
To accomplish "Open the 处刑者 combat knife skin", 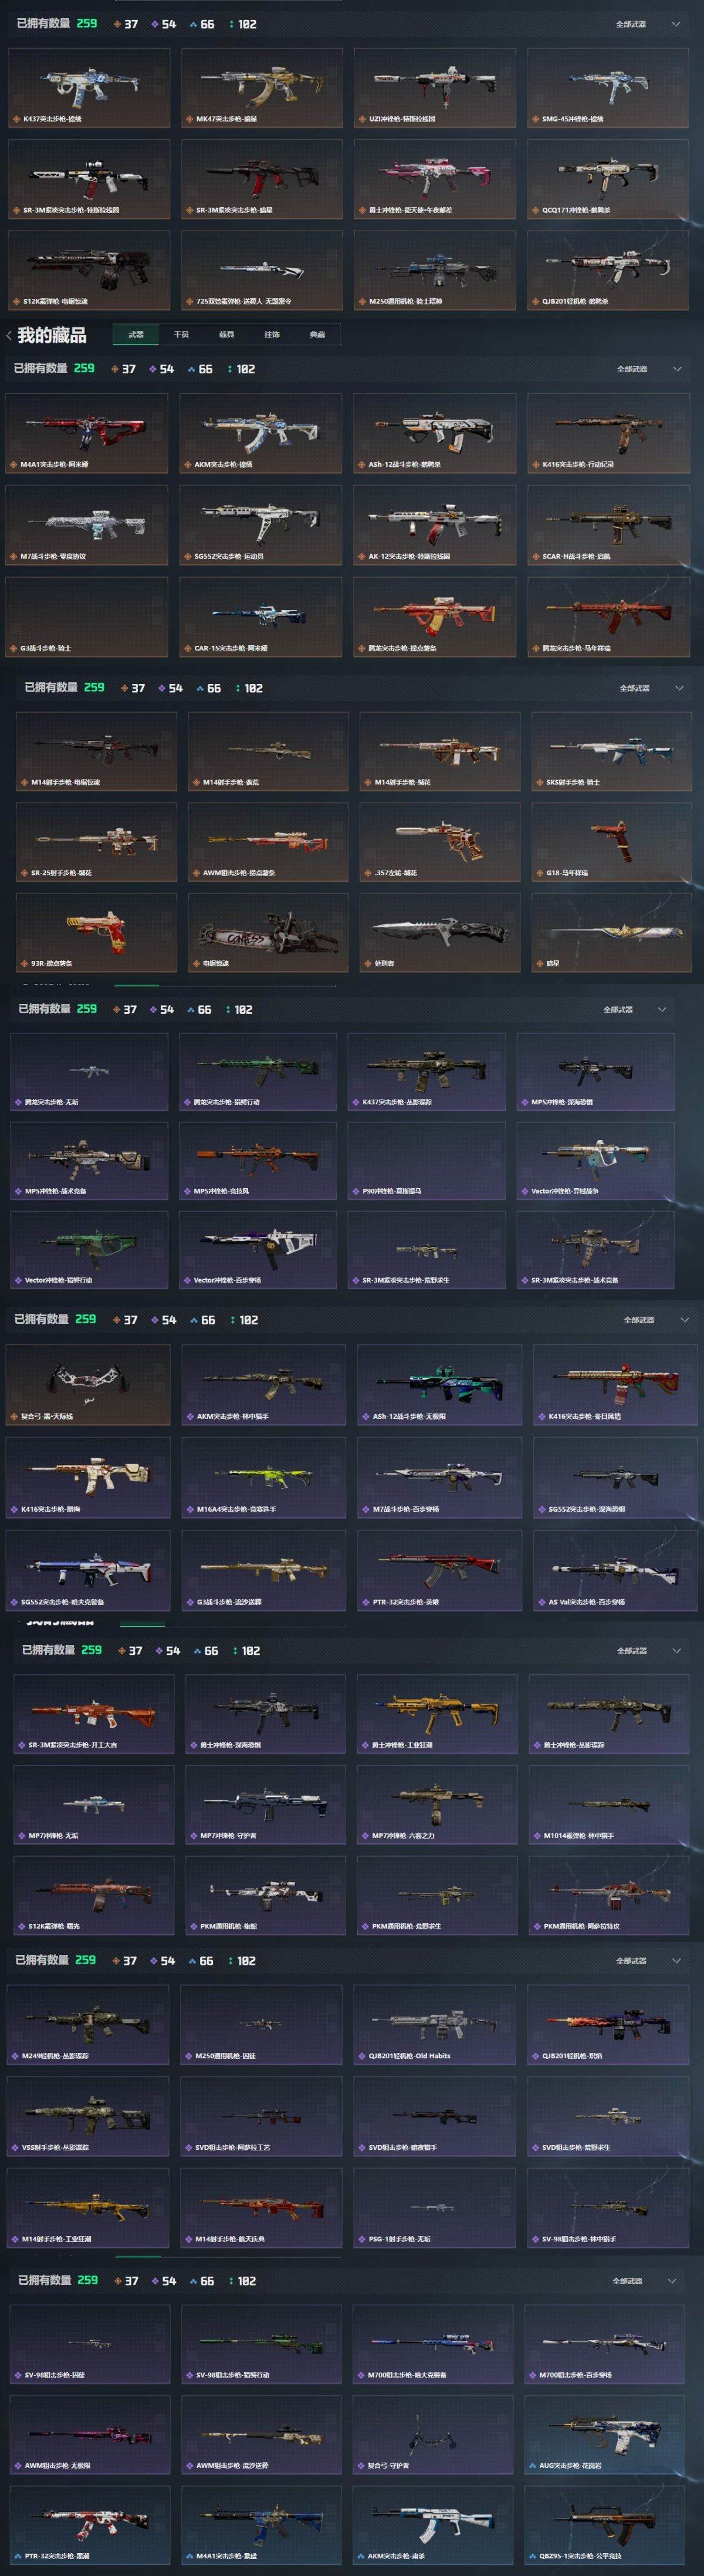I will point(439,932).
